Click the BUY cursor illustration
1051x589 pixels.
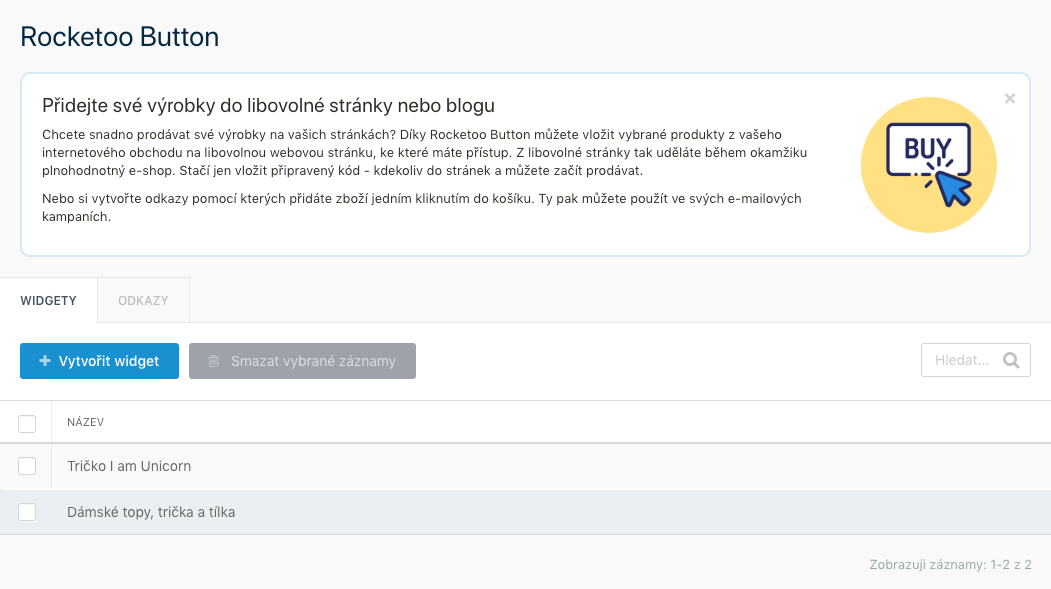[928, 165]
